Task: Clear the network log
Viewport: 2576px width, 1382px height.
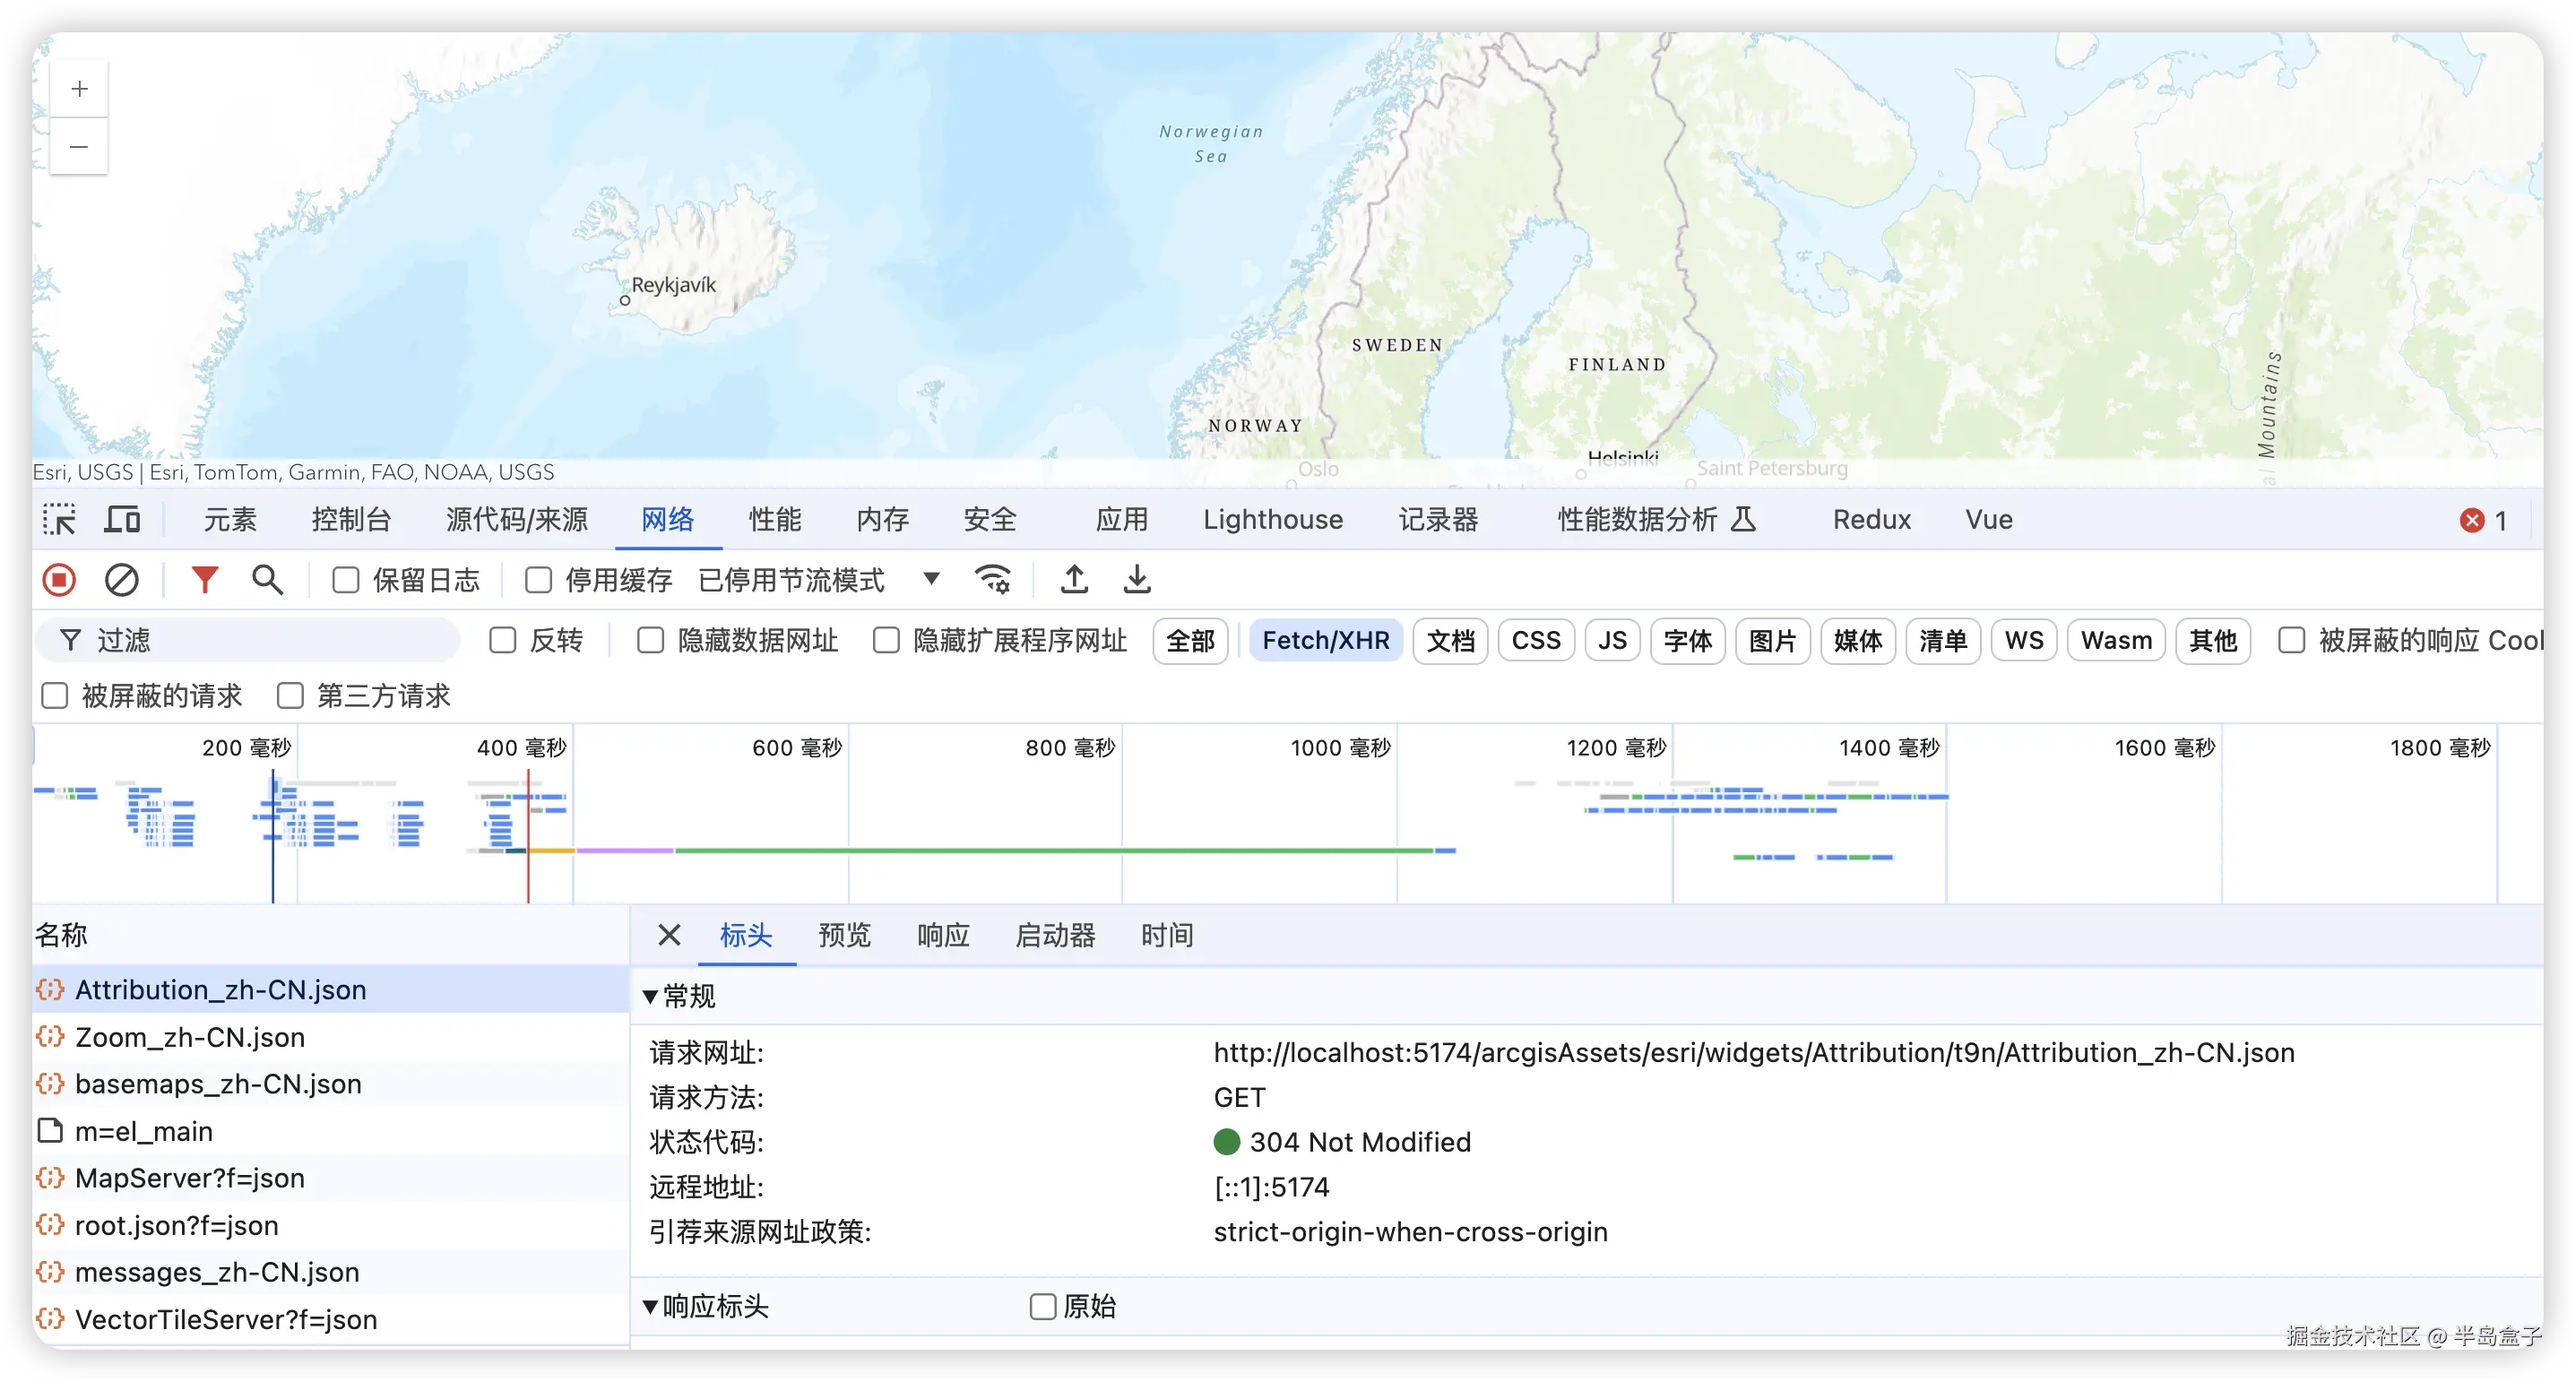Action: [121, 580]
